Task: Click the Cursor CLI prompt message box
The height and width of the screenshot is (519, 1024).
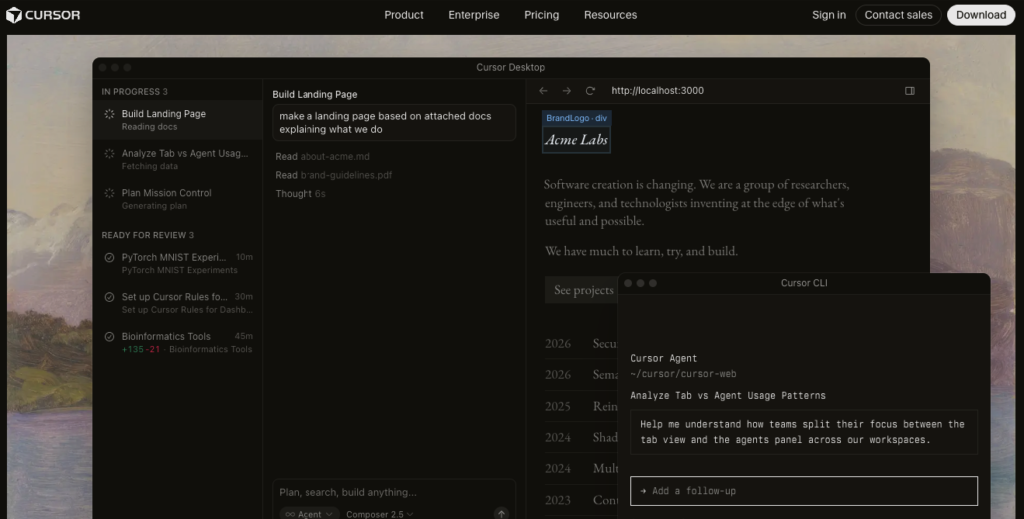Action: (804, 432)
